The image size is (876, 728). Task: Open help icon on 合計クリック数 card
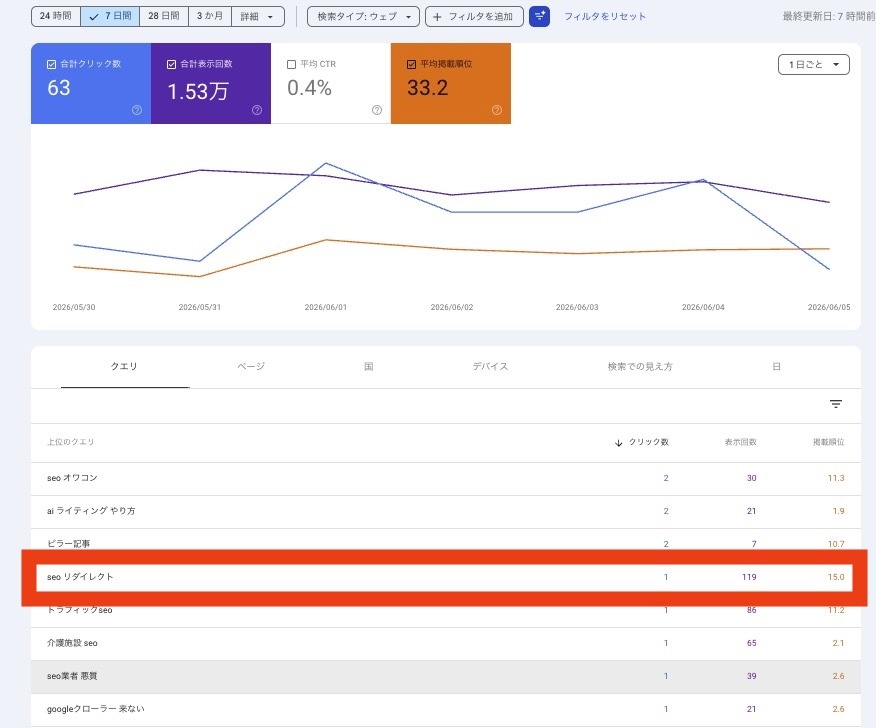click(137, 110)
